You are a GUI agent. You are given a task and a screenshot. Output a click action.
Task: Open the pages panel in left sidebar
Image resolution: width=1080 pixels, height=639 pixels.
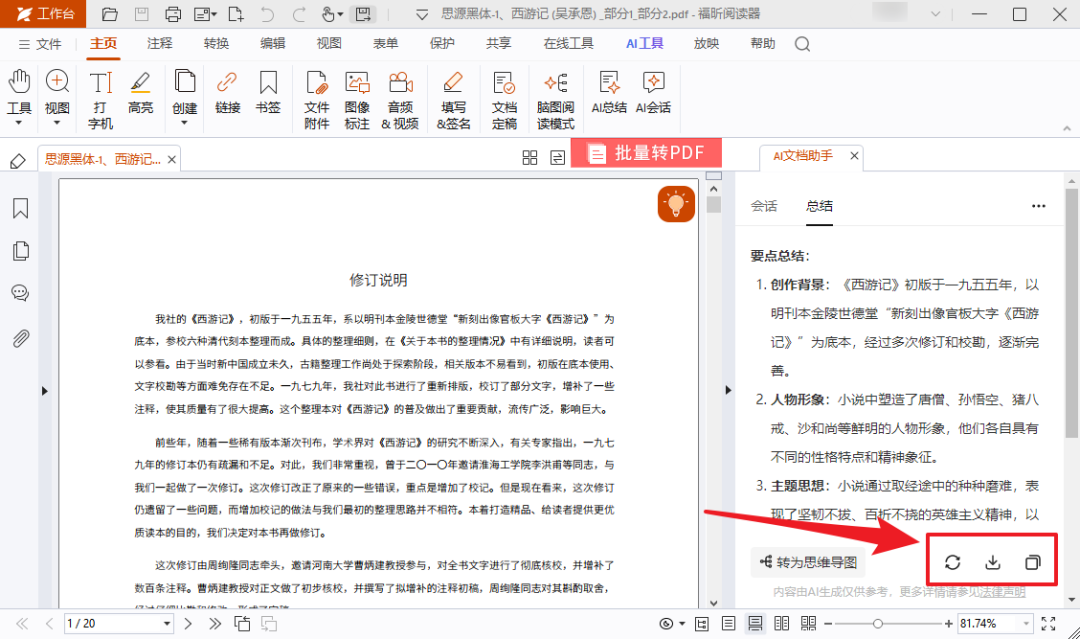(x=21, y=251)
